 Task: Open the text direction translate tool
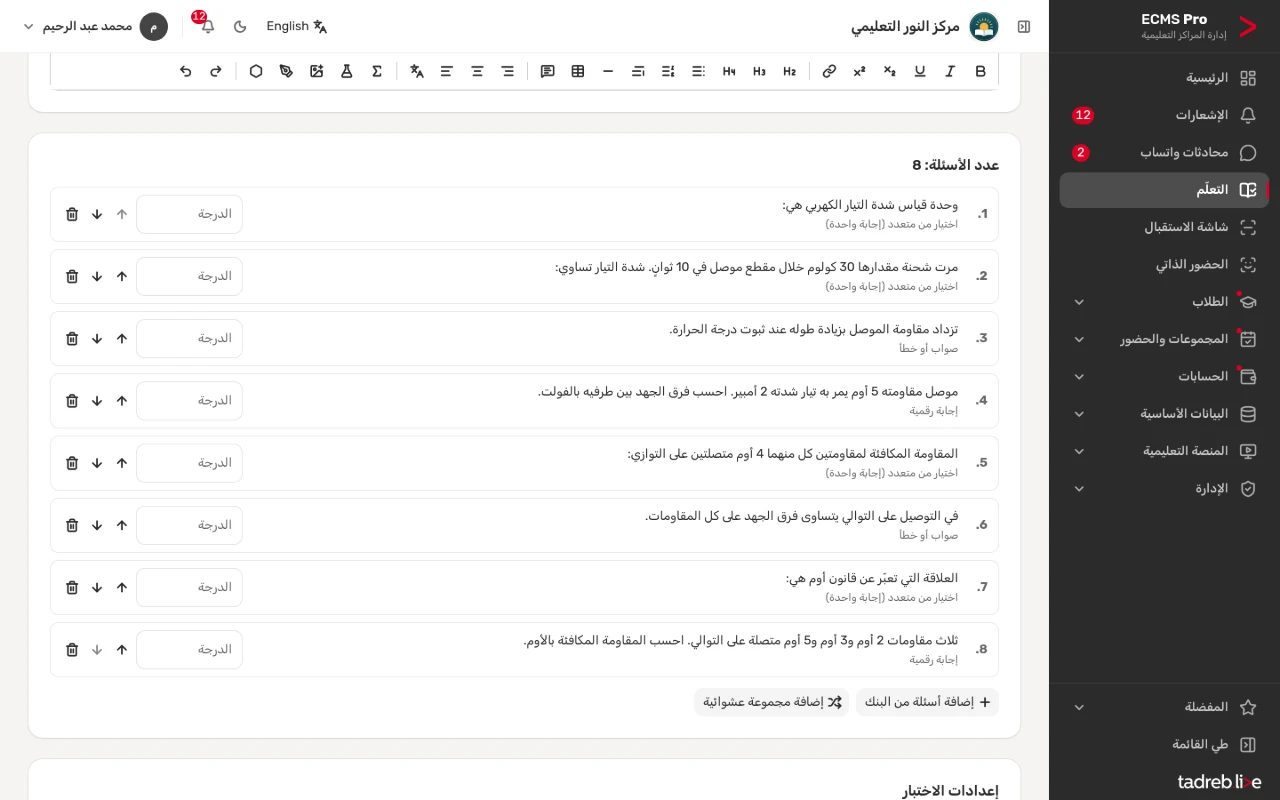point(417,71)
